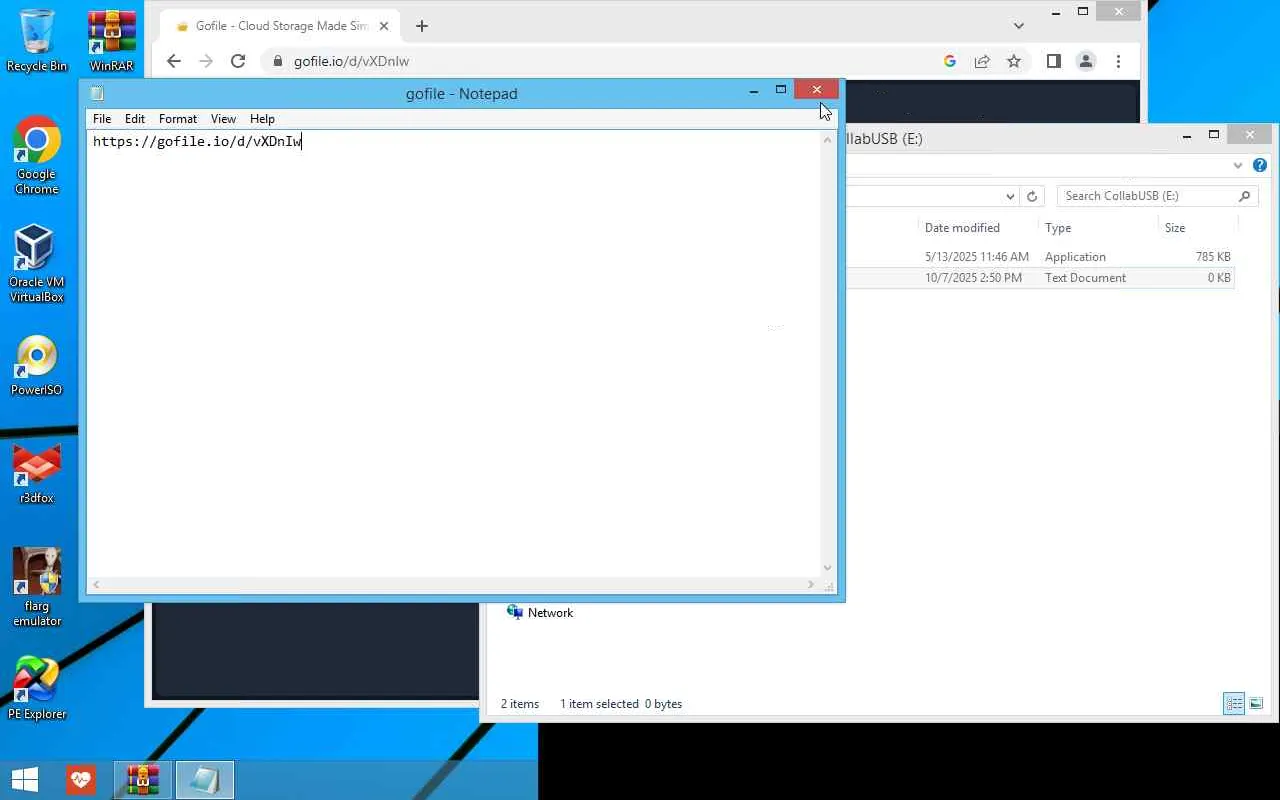Click the 785 KB size cell
Image resolution: width=1280 pixels, height=800 pixels.
point(1213,257)
